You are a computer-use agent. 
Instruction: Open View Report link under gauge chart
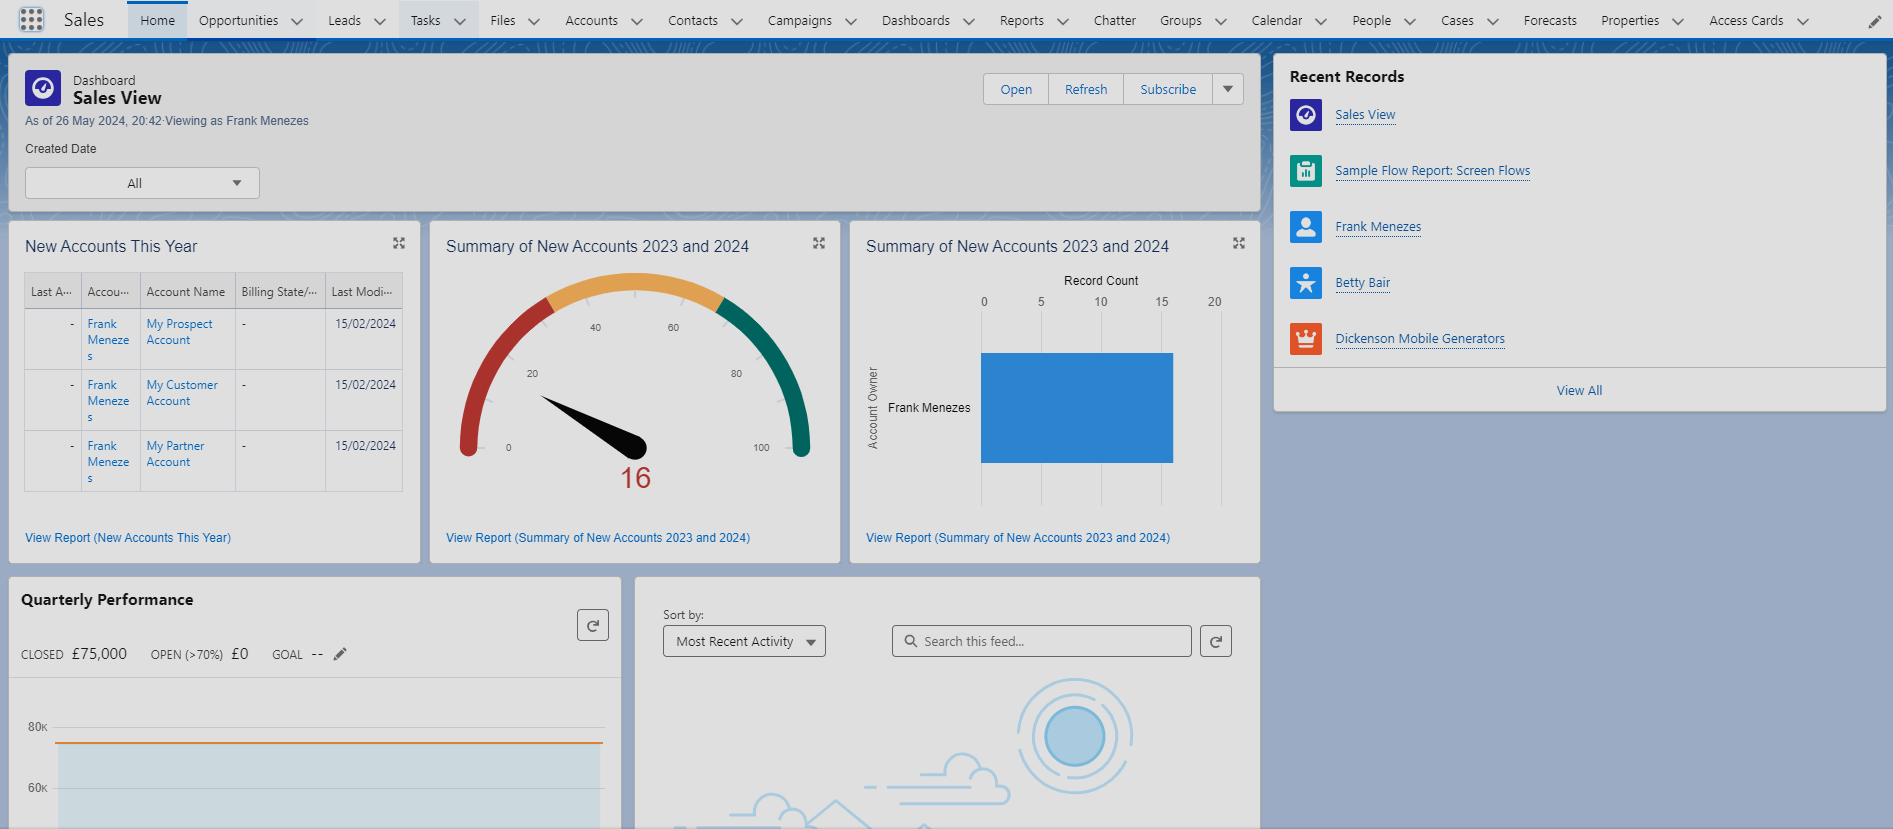point(598,538)
